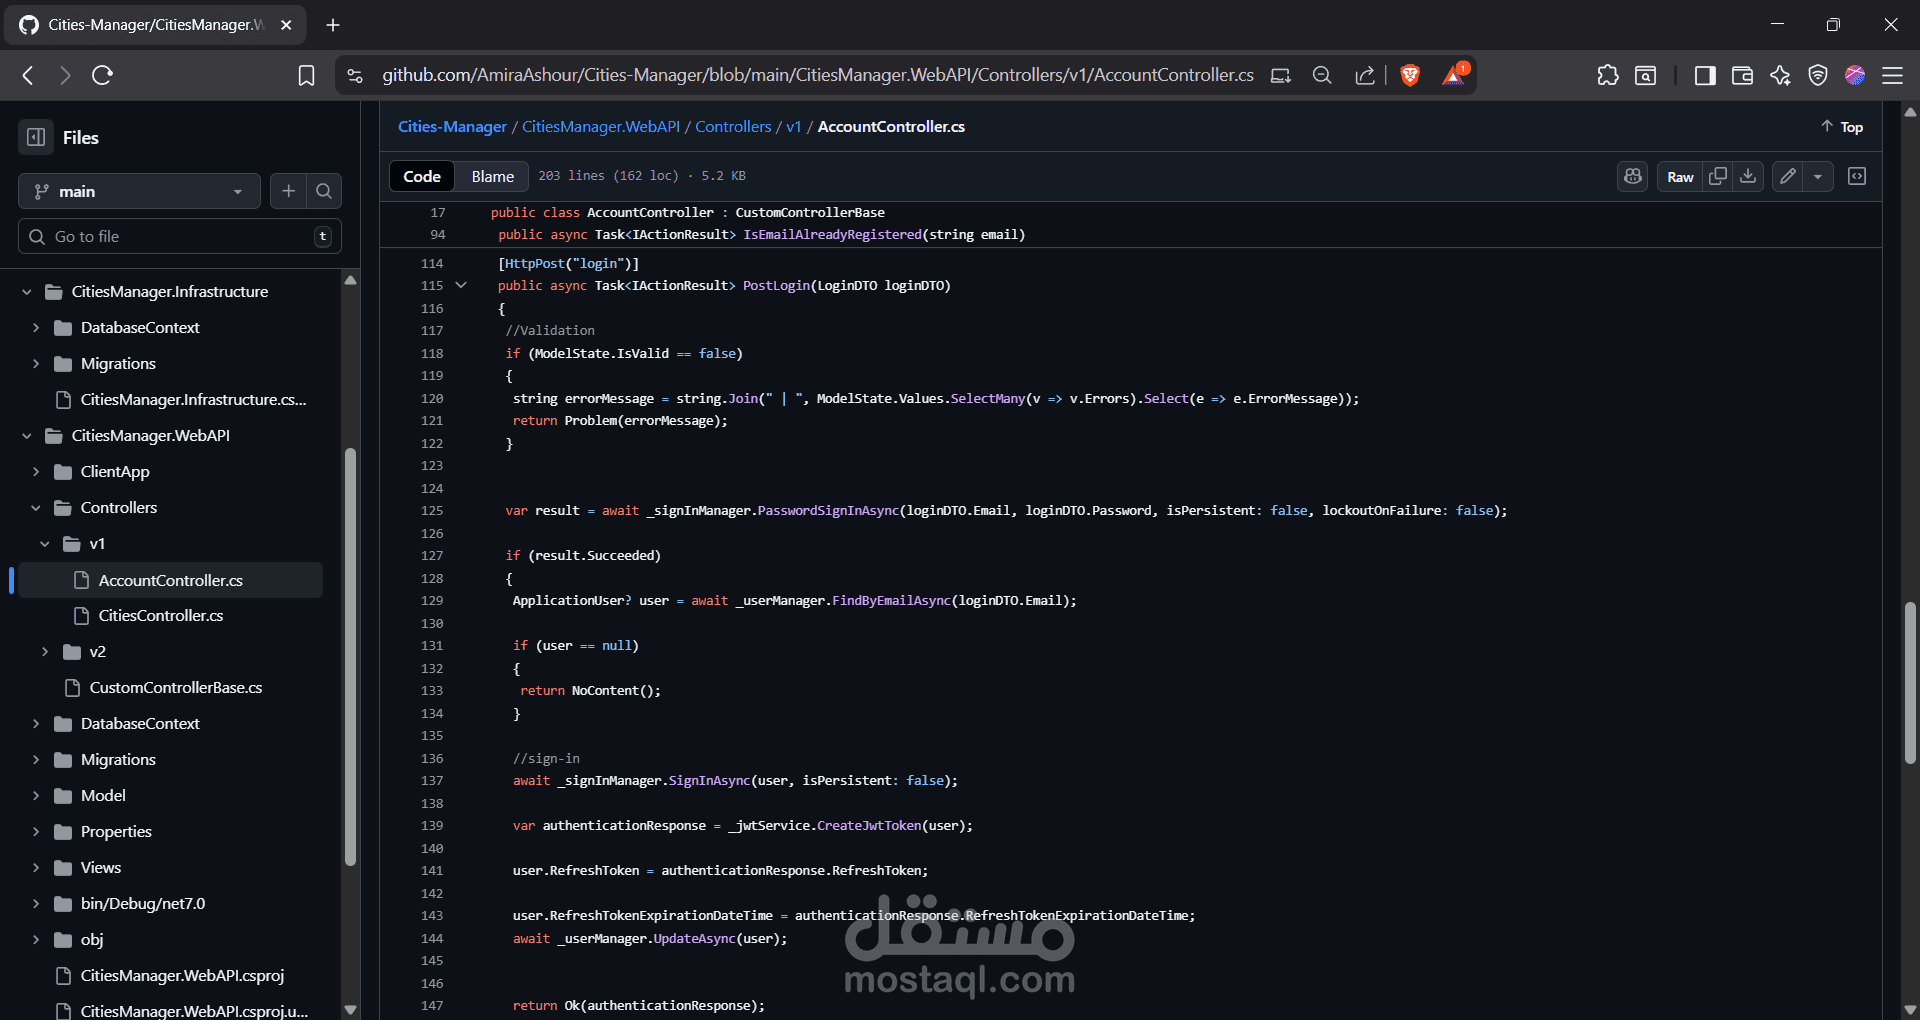Open CitiesManager.Infrastructure.cs... file
The width and height of the screenshot is (1920, 1020).
(193, 400)
